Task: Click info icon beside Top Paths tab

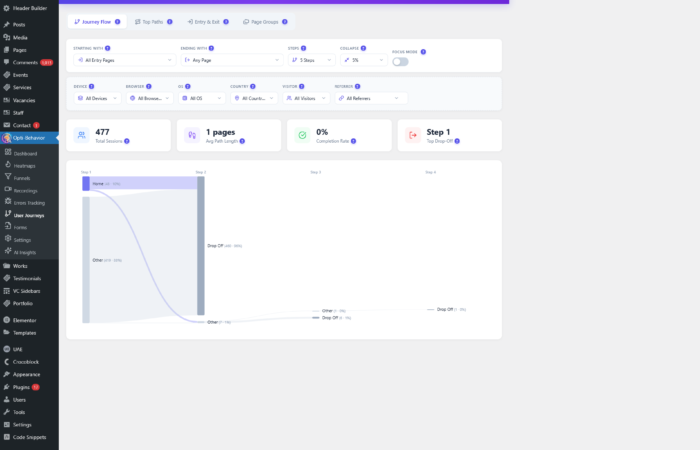Action: pos(170,22)
